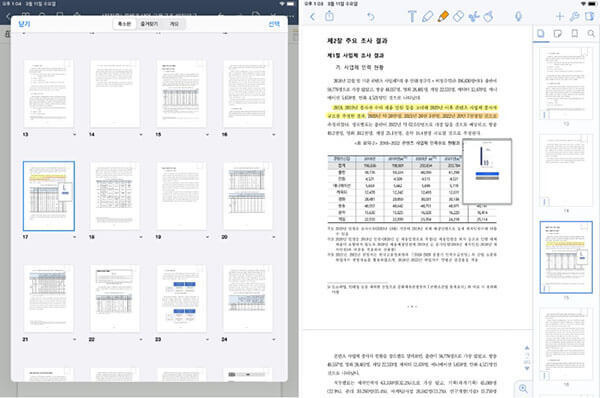Close the thumbnail panel with 닫기

(x=24, y=24)
